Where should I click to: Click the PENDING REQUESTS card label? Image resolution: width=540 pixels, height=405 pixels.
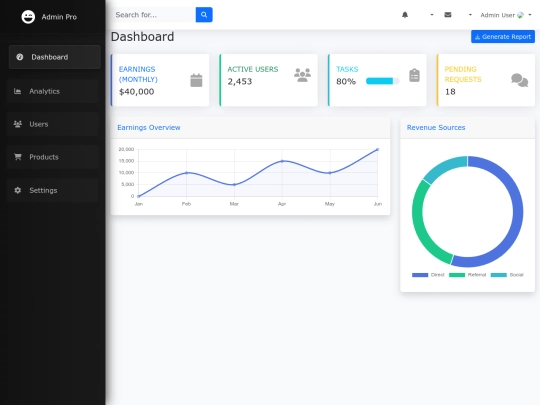point(463,74)
